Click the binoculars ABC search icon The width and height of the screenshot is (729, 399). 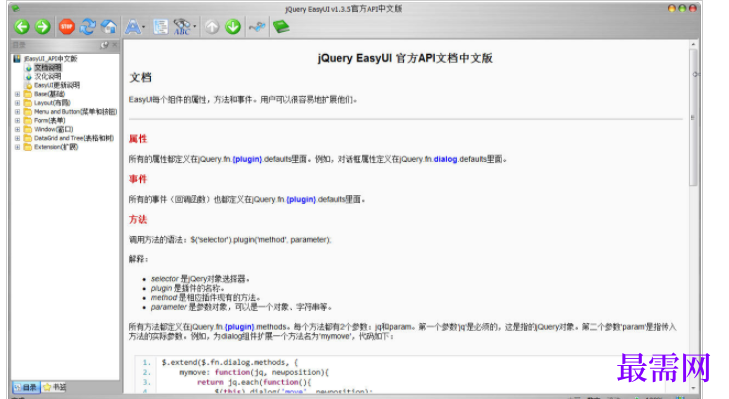coord(182,27)
